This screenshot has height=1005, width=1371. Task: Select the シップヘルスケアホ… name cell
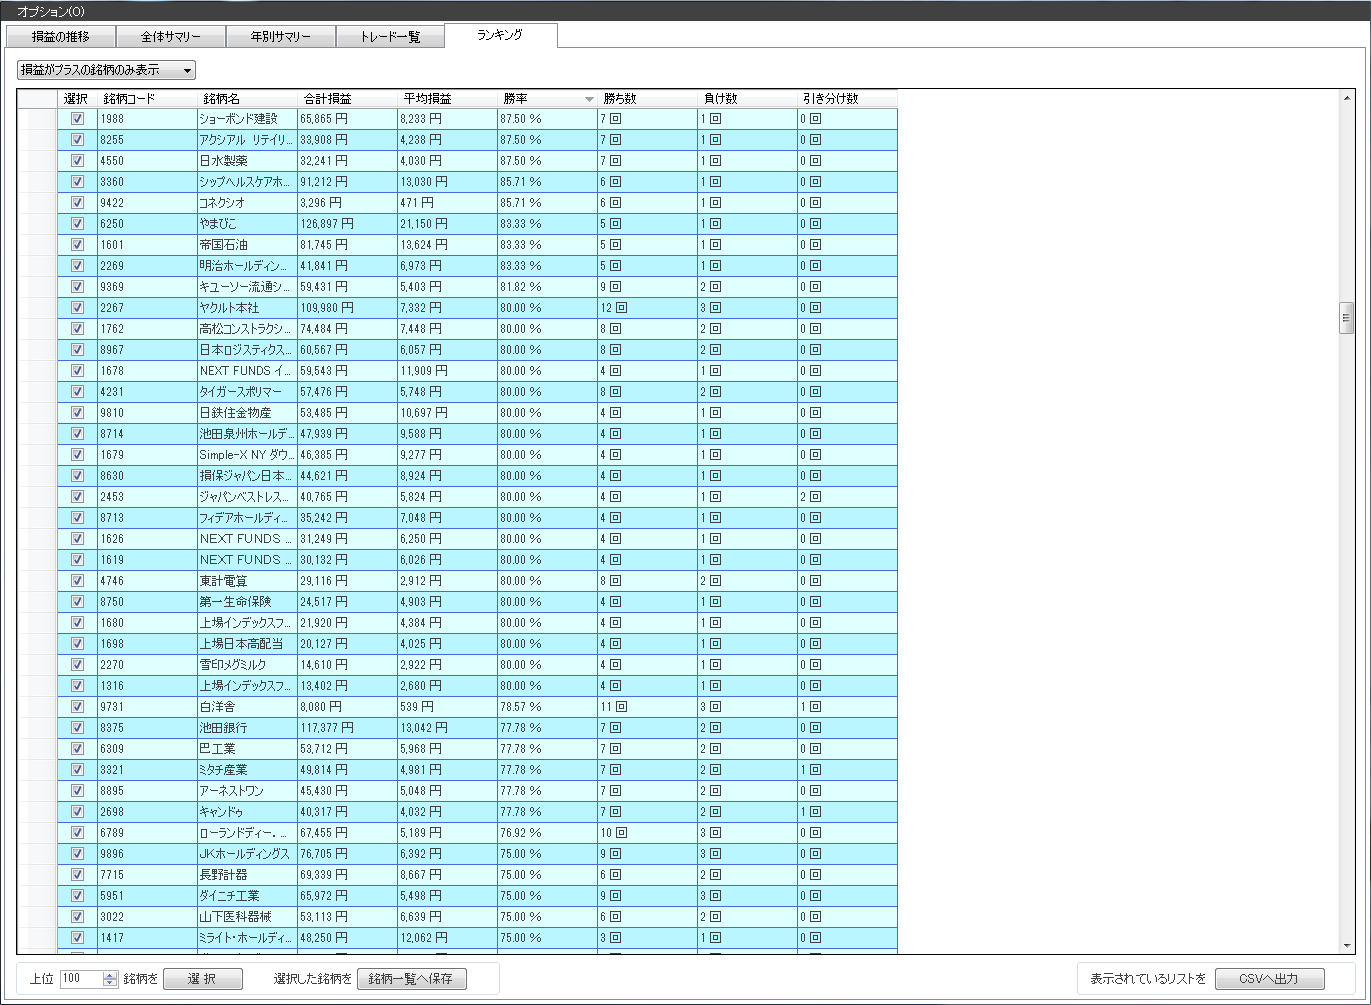click(x=247, y=182)
